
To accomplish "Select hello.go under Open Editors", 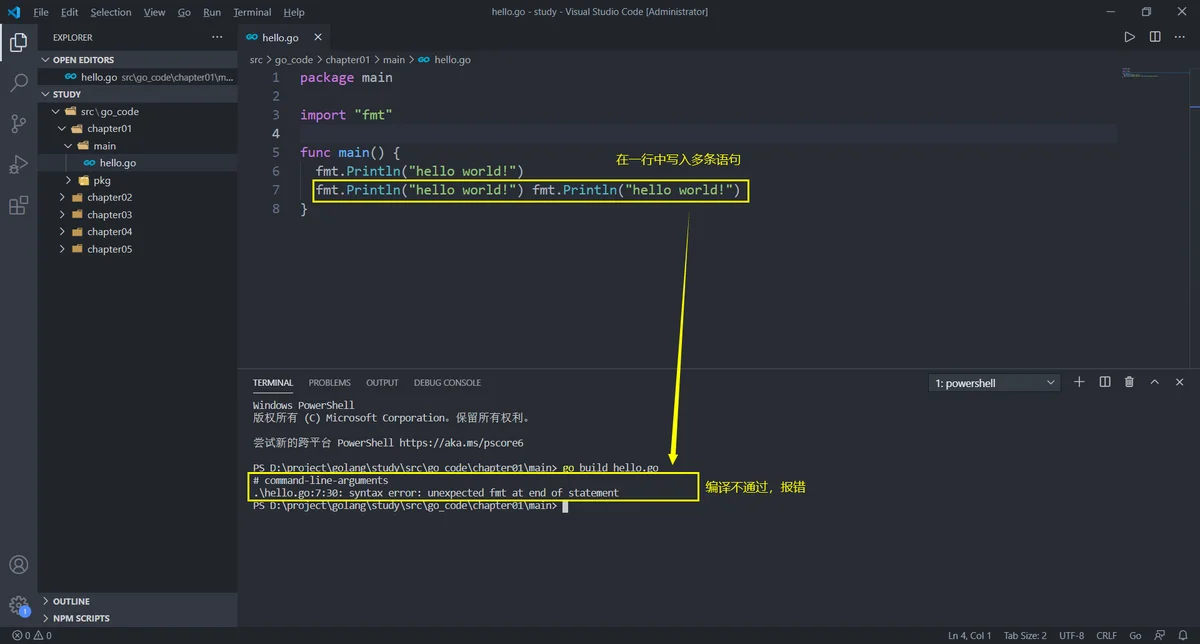I will pyautogui.click(x=138, y=76).
